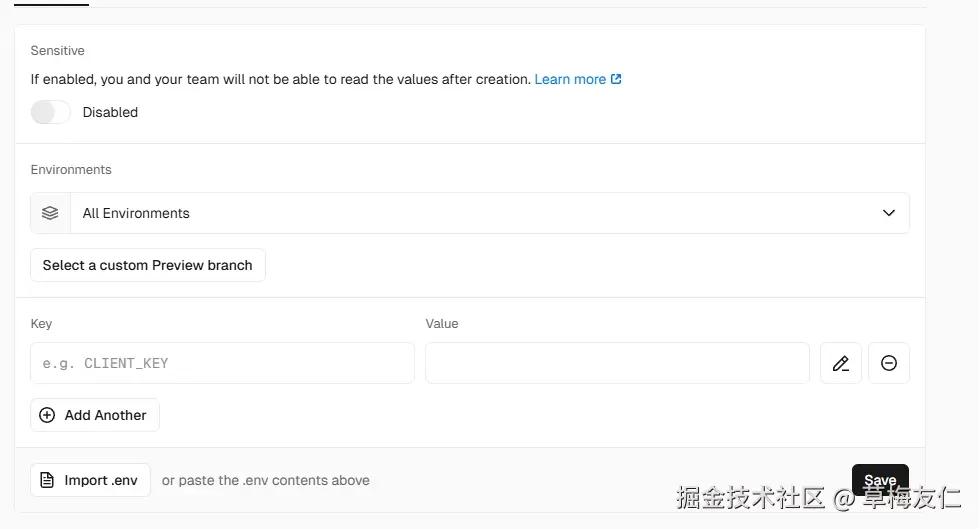Click the pencil edit icon next to Value
The image size is (979, 529).
coord(840,363)
